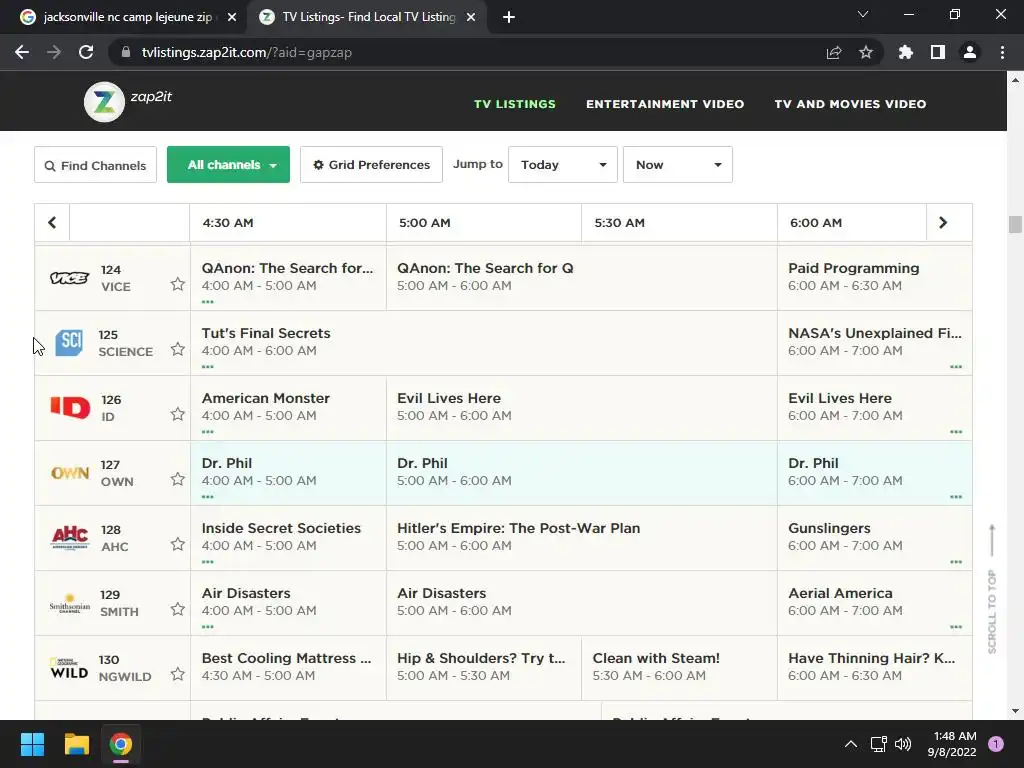The width and height of the screenshot is (1024, 768).
Task: Bookmark this page star icon
Action: click(866, 52)
